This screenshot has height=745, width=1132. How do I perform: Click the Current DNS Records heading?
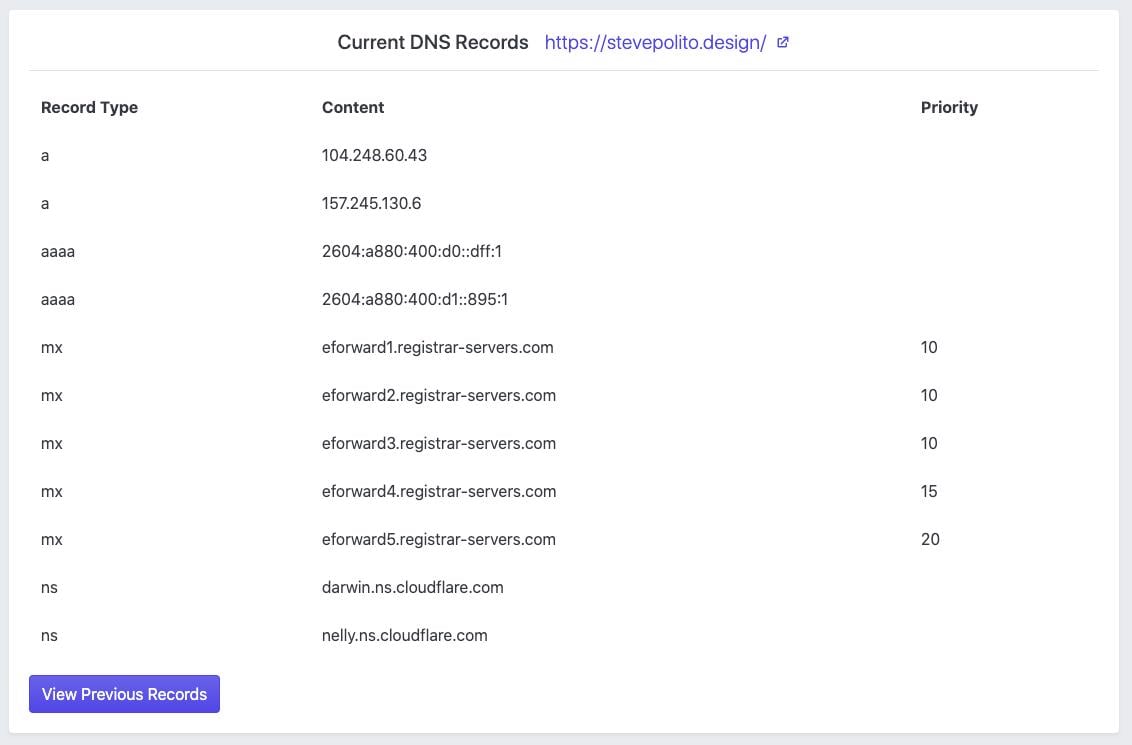(432, 43)
